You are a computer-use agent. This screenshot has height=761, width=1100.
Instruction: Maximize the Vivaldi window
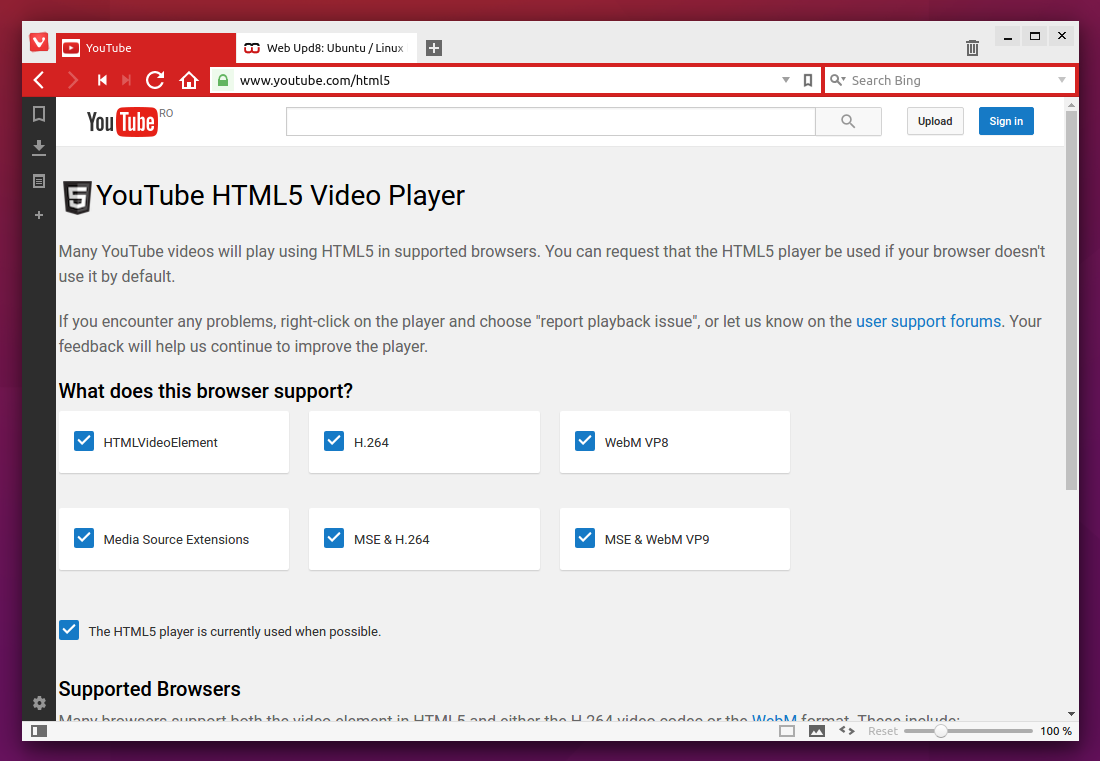pyautogui.click(x=1035, y=36)
